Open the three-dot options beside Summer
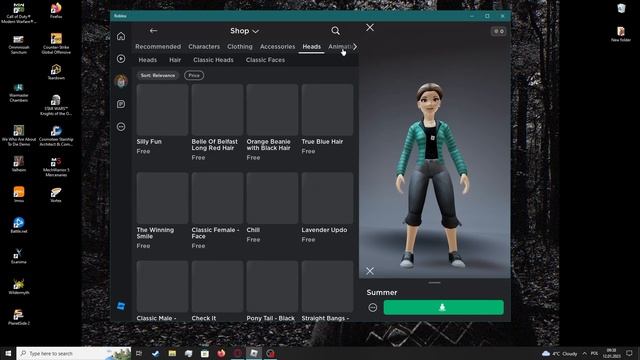The image size is (640, 360). (373, 307)
